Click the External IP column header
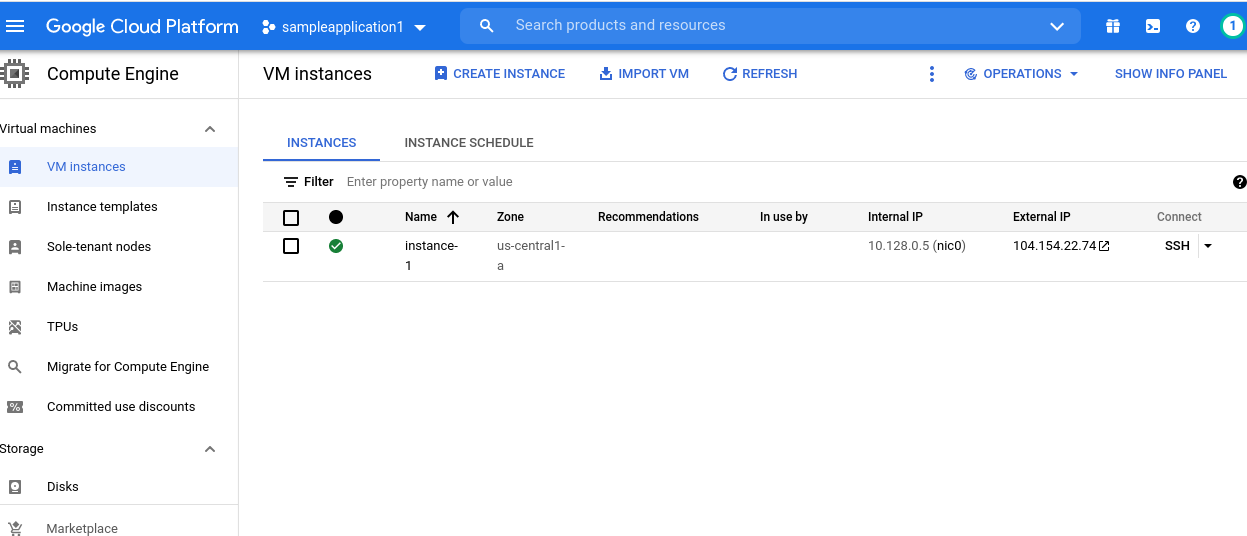Screen dimensions: 1247x536 click(1042, 217)
